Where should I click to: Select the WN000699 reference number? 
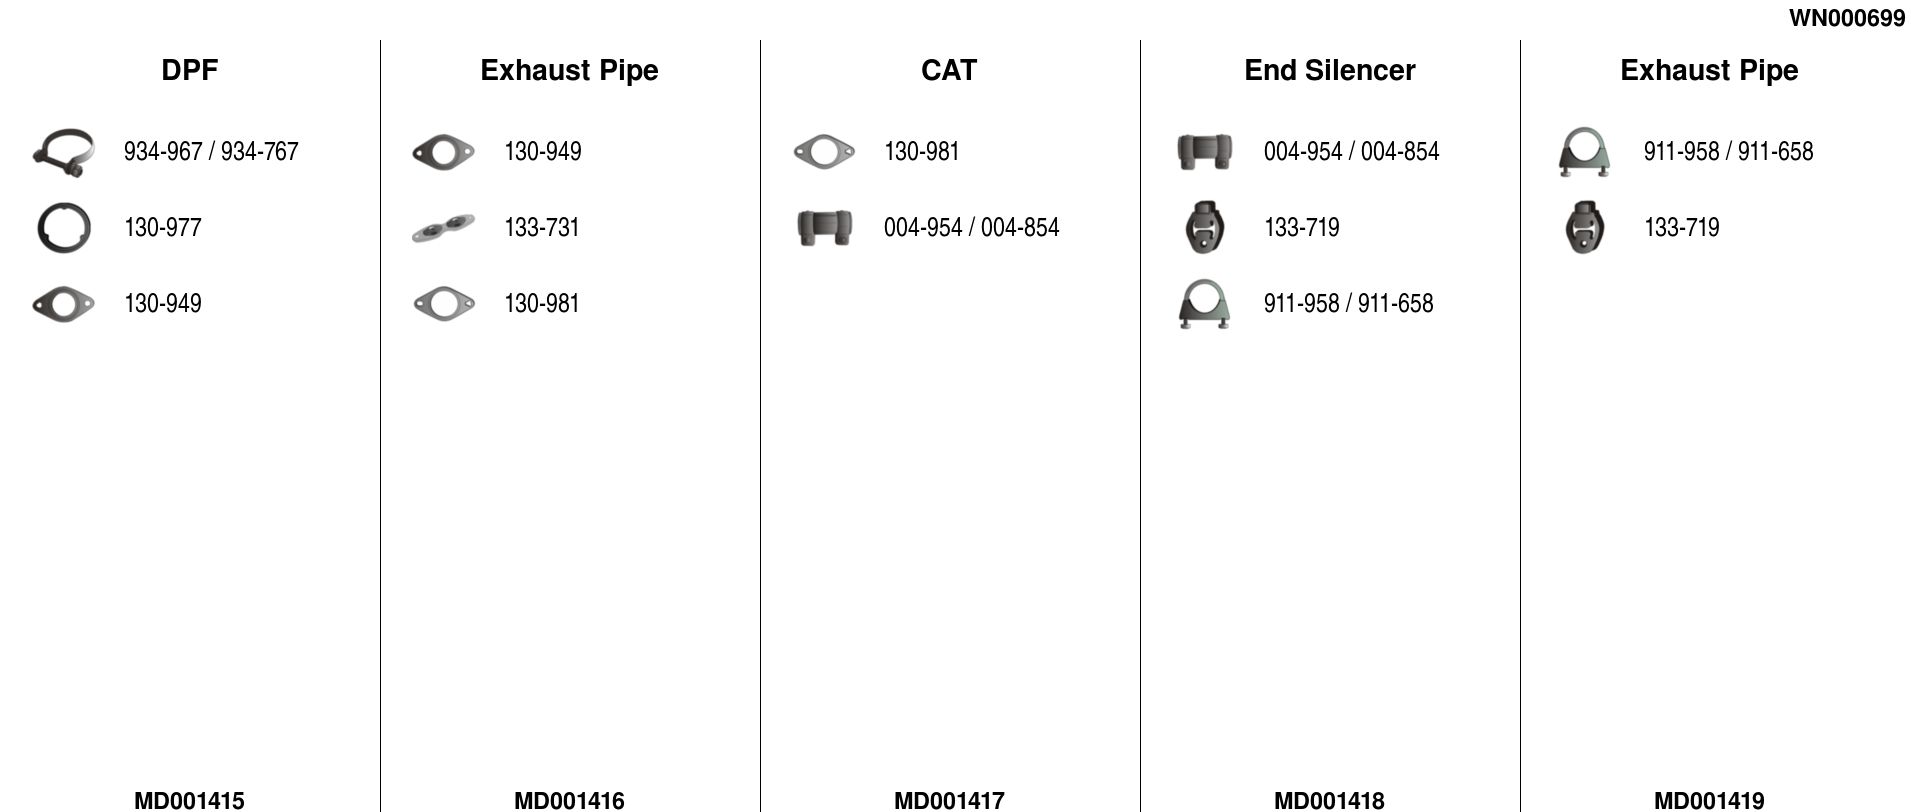pyautogui.click(x=1846, y=18)
